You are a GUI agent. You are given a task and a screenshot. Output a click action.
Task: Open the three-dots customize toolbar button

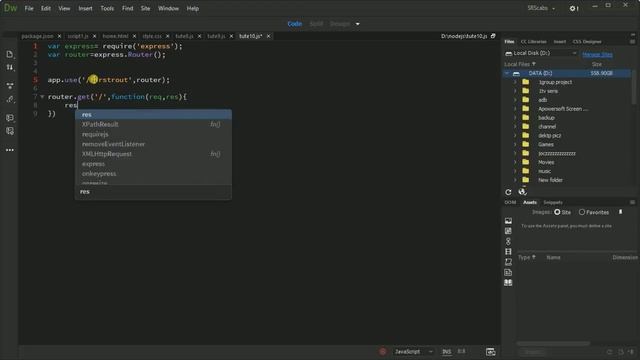click(10, 150)
